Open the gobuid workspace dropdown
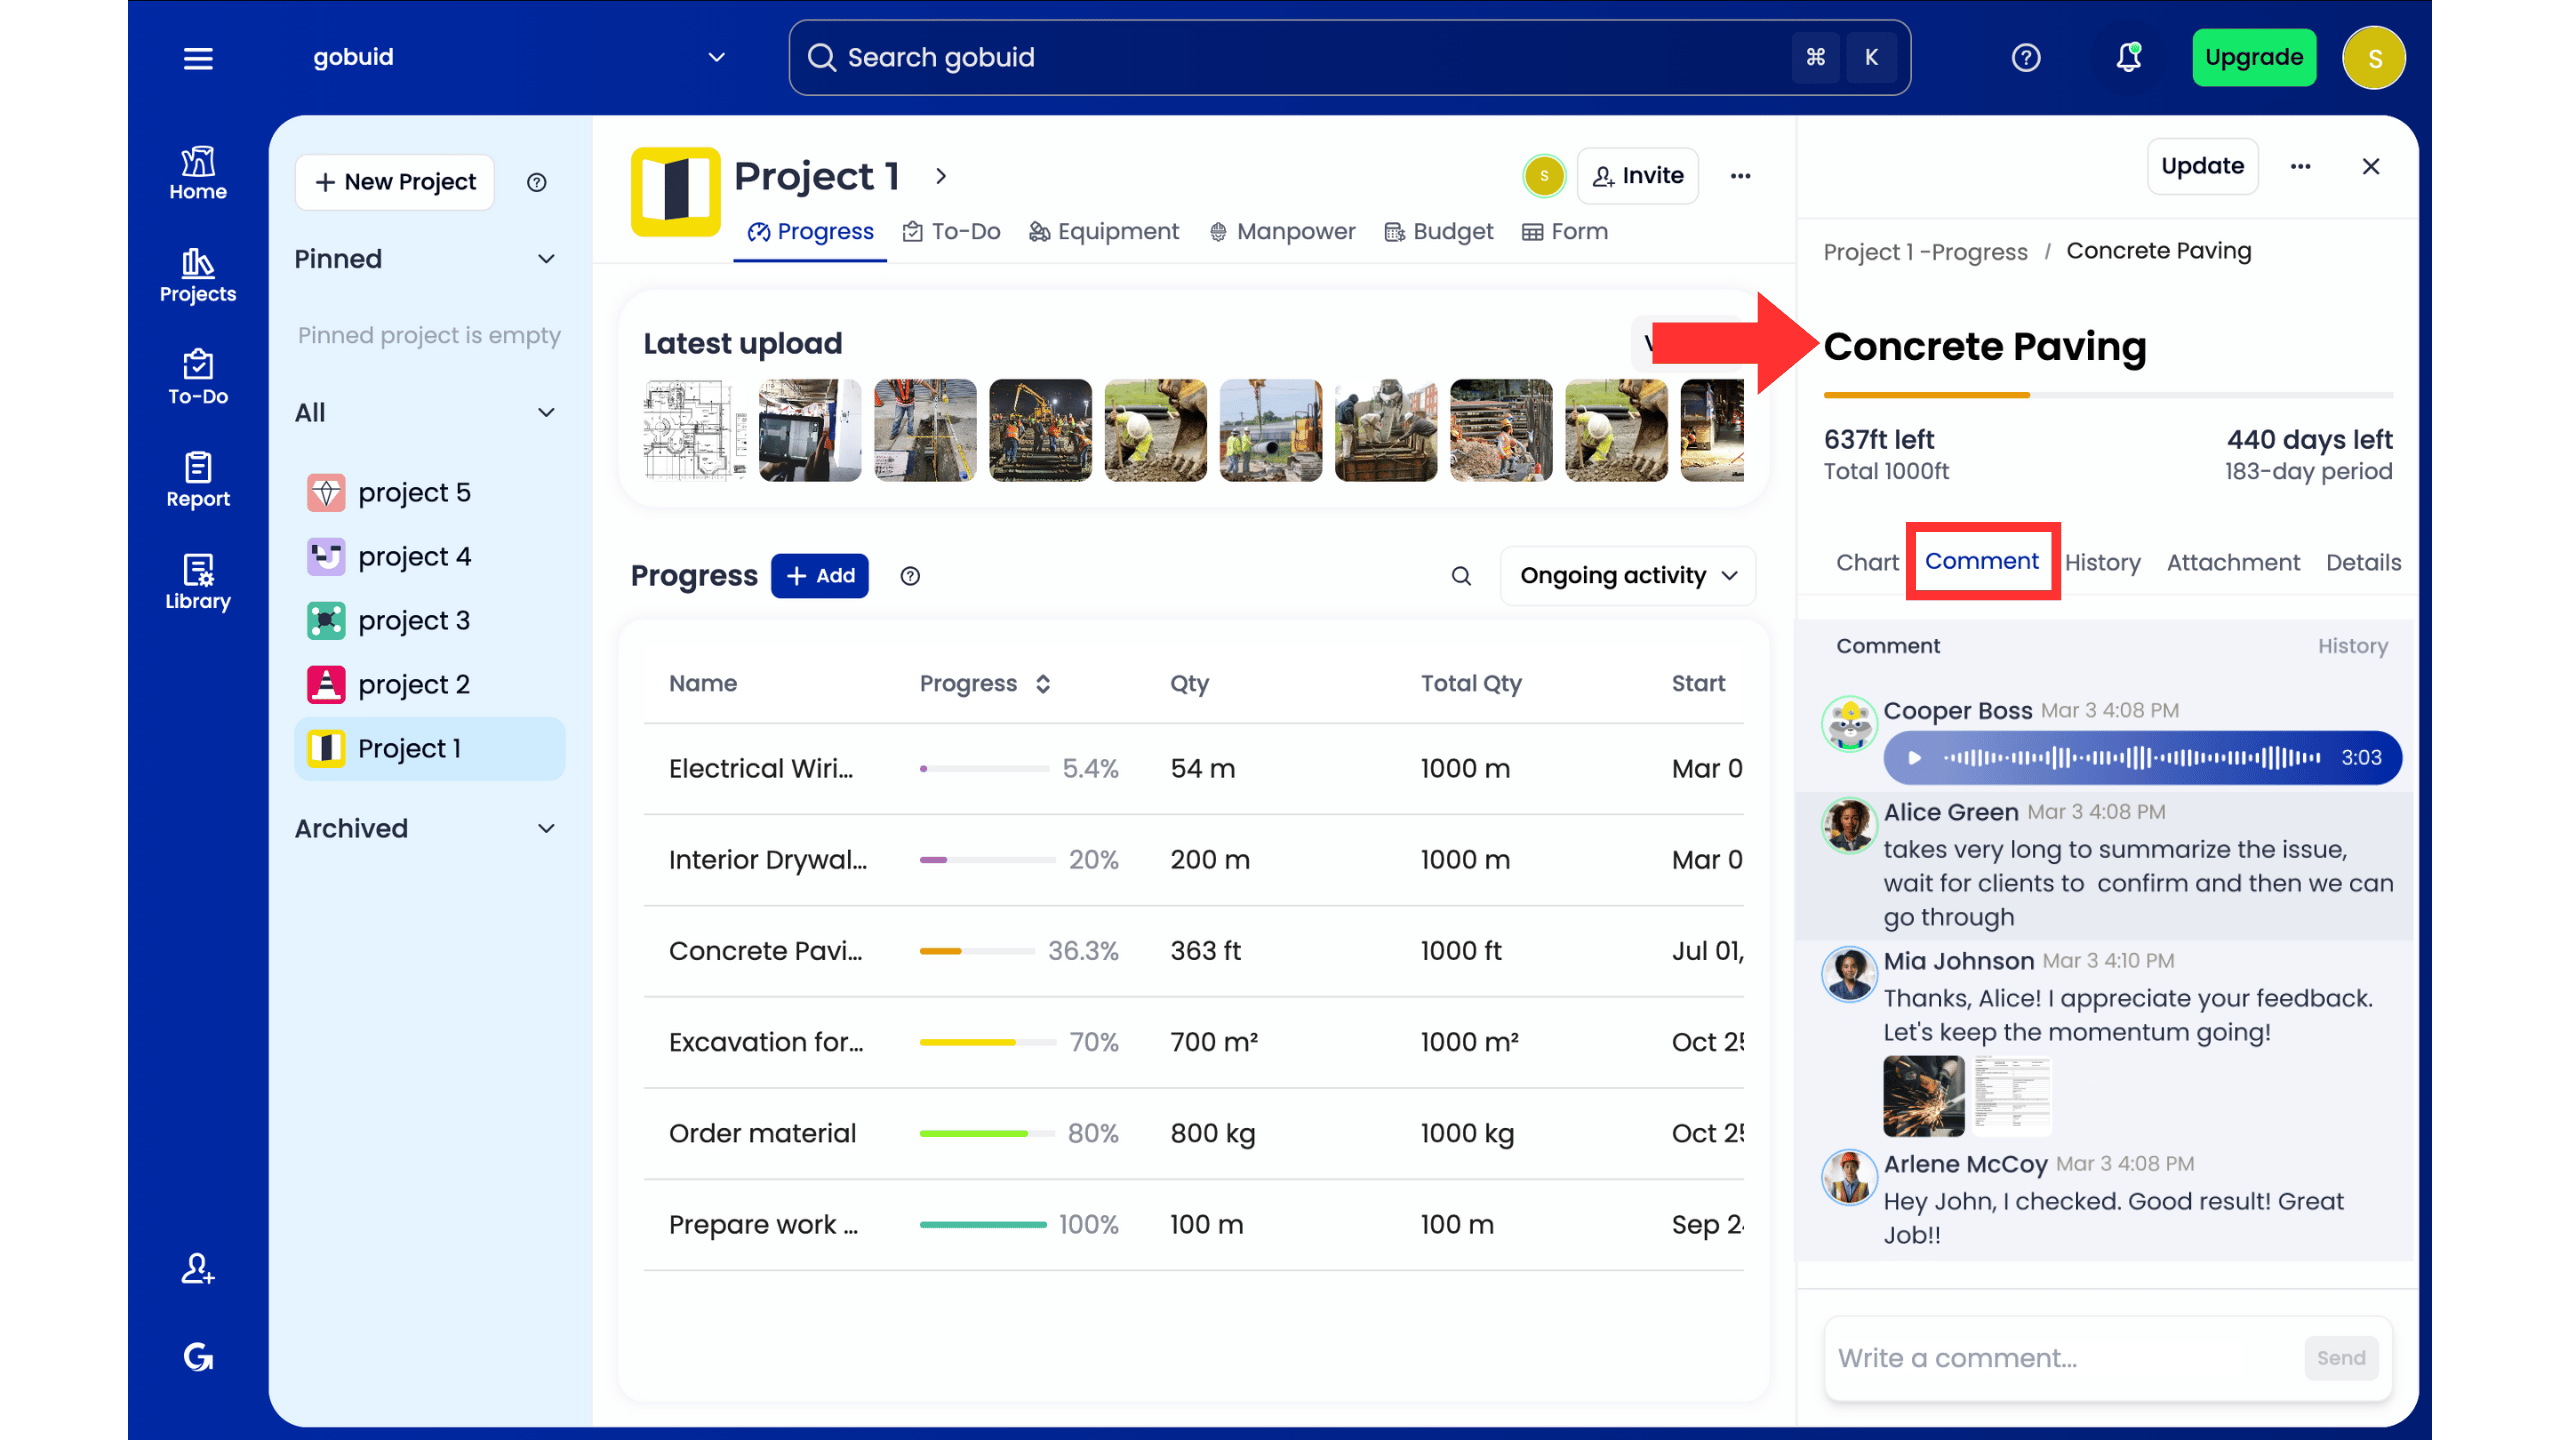This screenshot has height=1440, width=2560. pyautogui.click(x=716, y=58)
